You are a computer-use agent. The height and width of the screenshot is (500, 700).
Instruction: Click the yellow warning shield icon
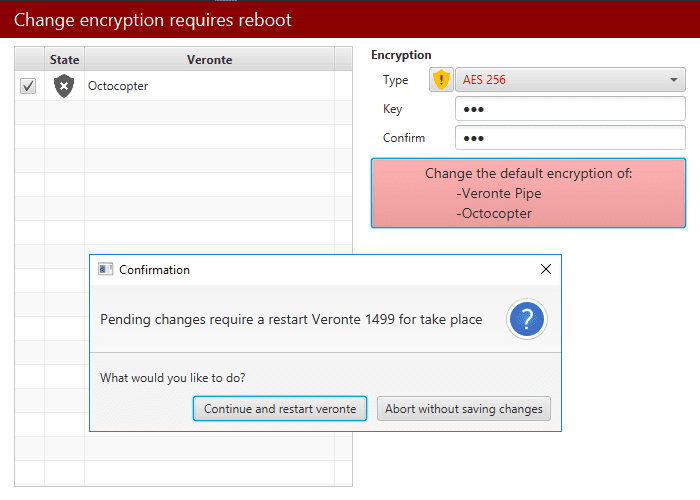(441, 80)
